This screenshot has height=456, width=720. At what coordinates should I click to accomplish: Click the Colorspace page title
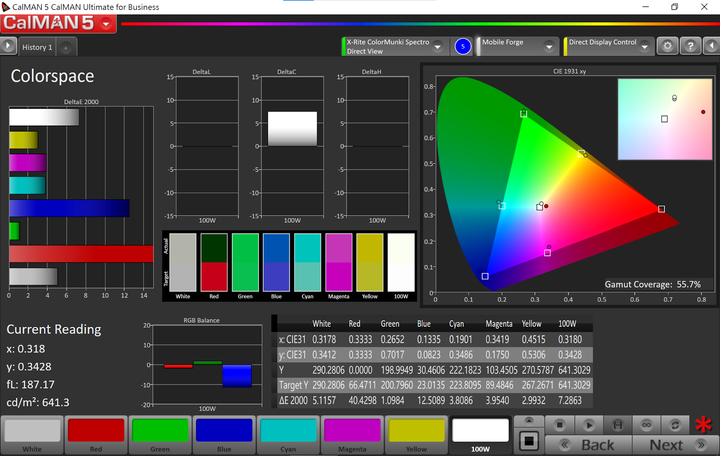pos(52,76)
